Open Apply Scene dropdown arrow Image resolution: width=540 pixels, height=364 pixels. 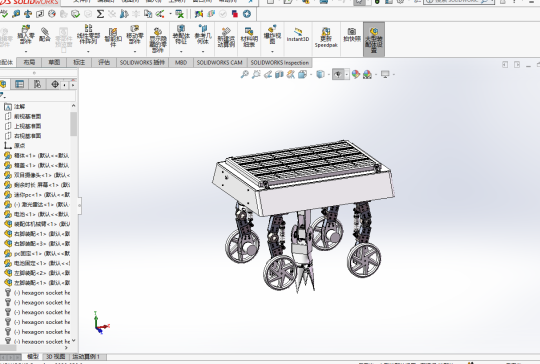point(375,74)
